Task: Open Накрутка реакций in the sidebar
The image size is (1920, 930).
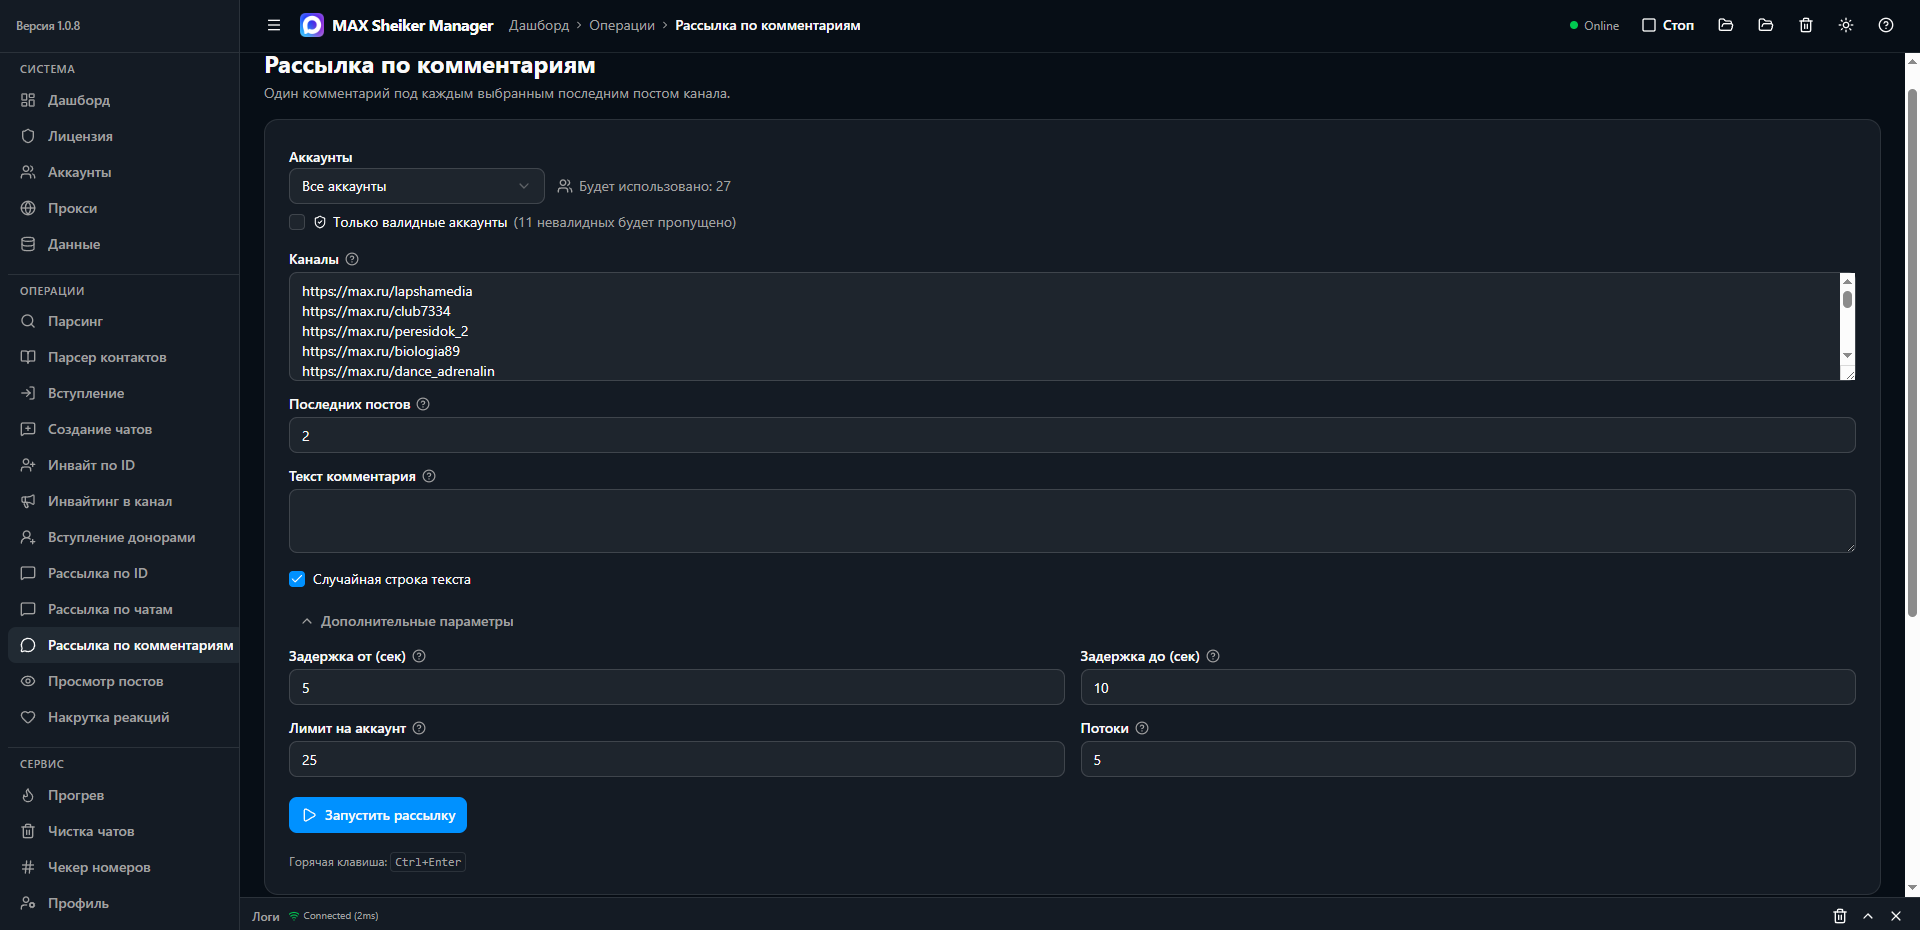Action: [x=123, y=717]
